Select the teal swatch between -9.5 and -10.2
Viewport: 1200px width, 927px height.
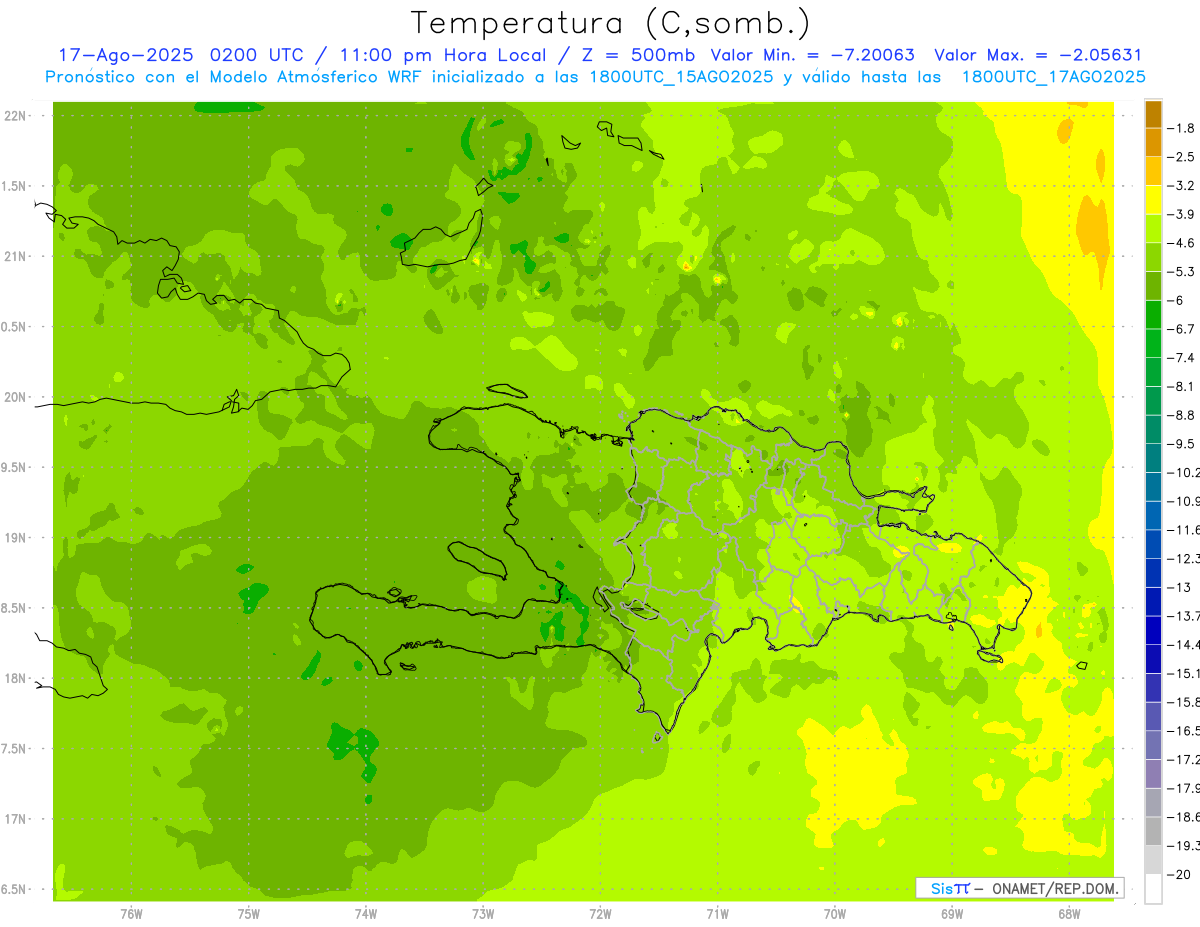pos(1153,458)
